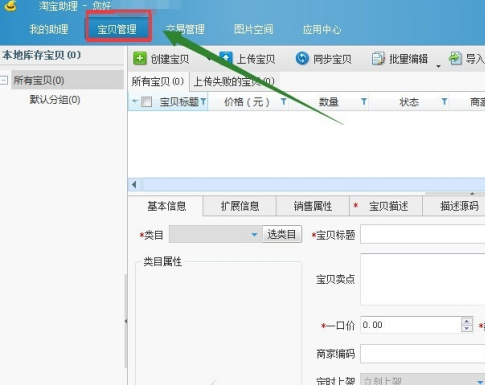Expand the small arrow before header checkbox
This screenshot has width=485, height=385.
pos(135,101)
